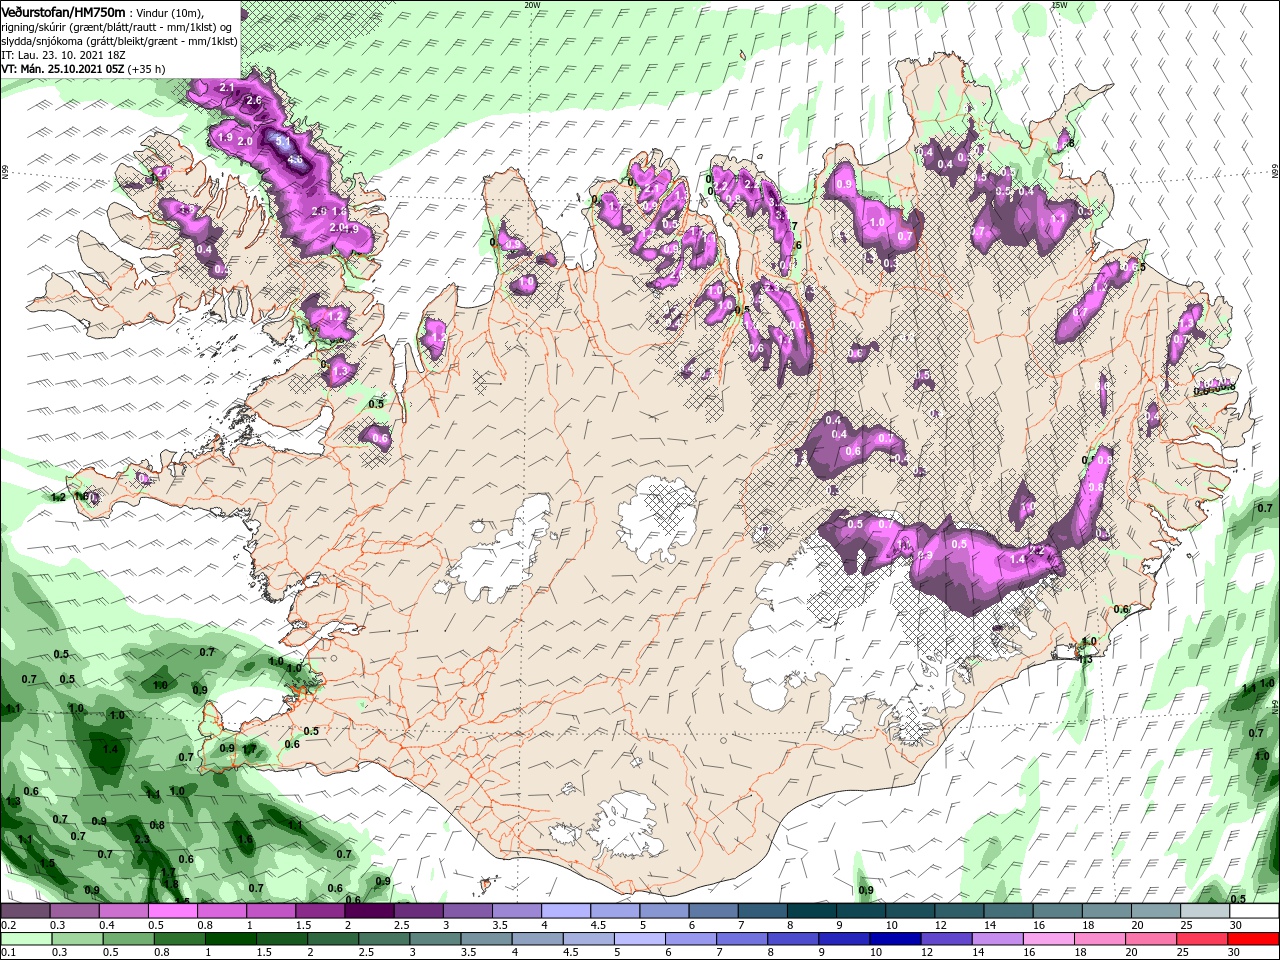
Task: Click the 5.1 snowfall value on the map
Action: tap(282, 143)
